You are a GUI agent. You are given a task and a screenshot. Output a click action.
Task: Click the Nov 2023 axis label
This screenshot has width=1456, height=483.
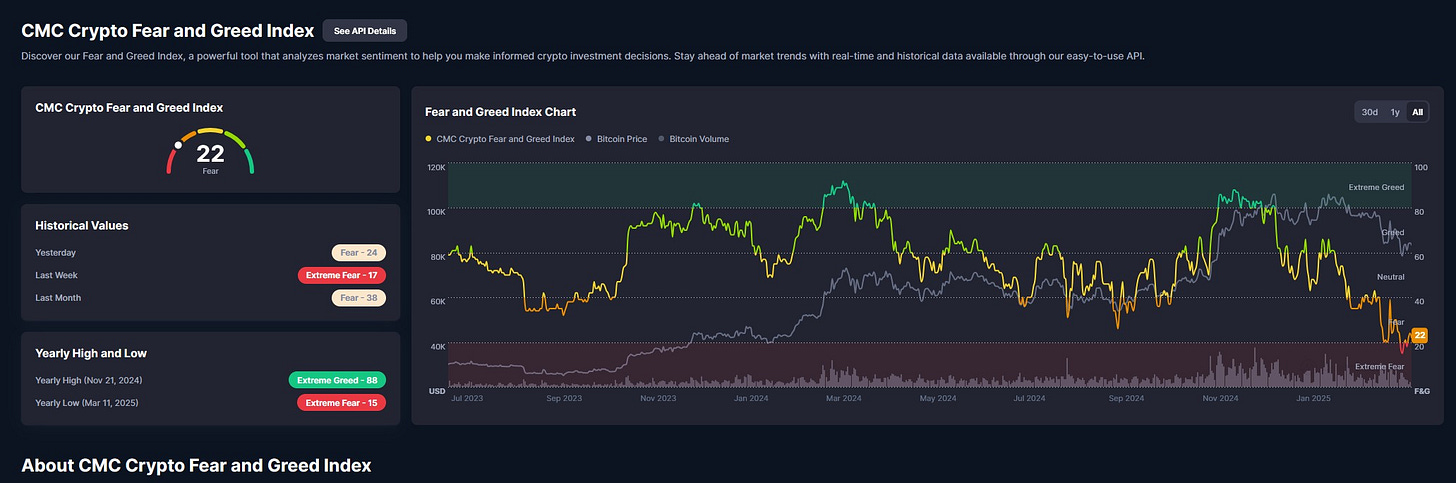658,398
